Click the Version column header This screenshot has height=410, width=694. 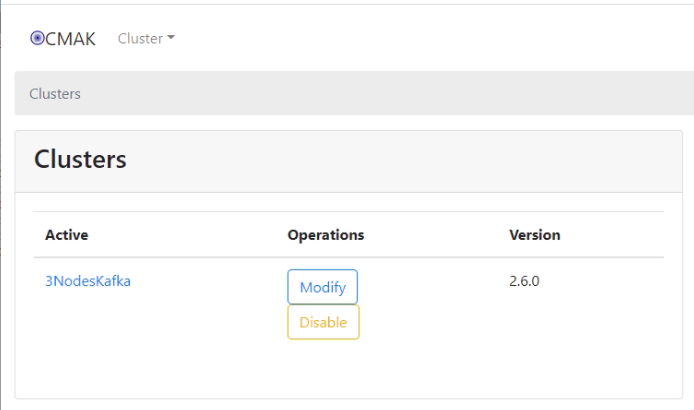coord(535,235)
